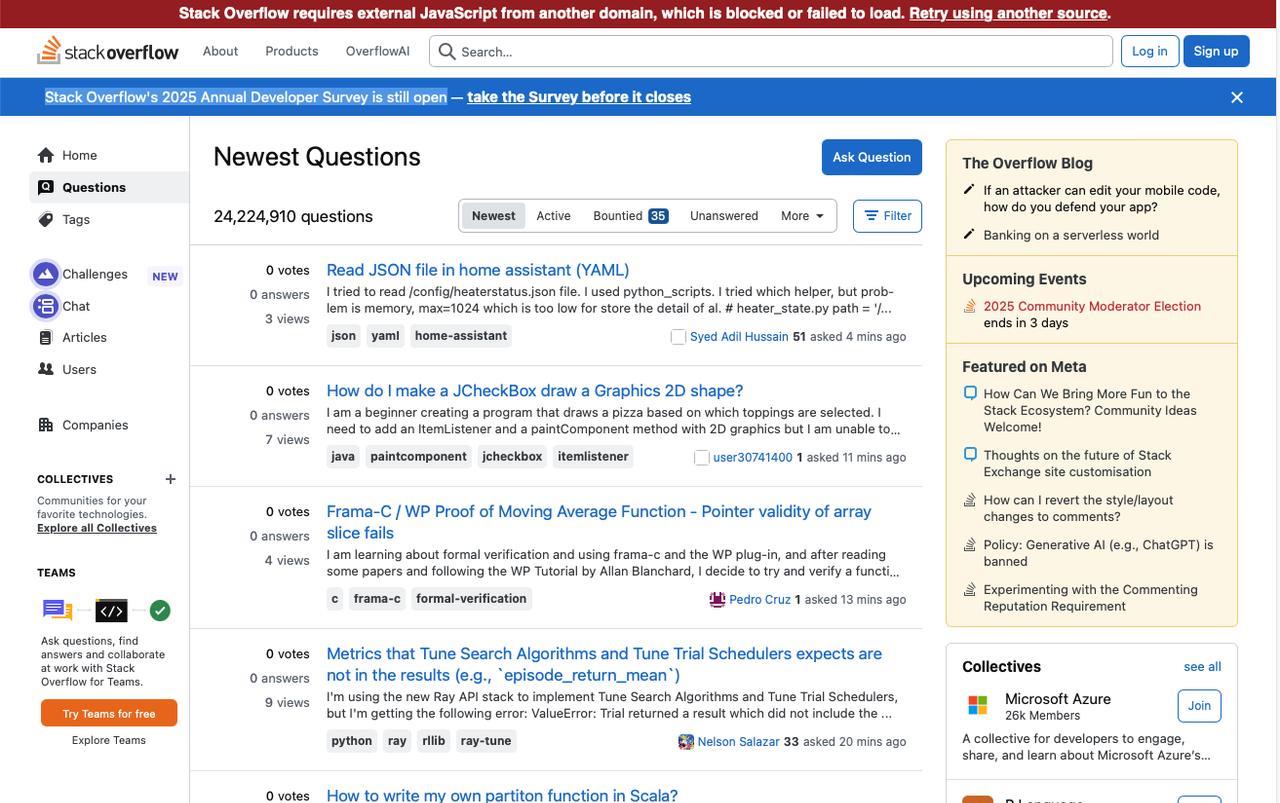Click the 'paintcomponent' tag

tap(419, 457)
